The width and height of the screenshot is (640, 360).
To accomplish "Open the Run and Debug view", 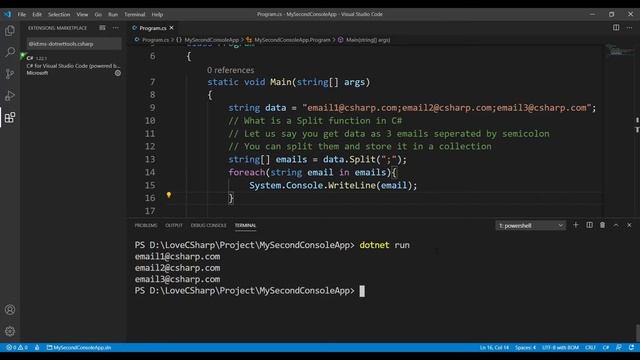I will click(x=10, y=96).
